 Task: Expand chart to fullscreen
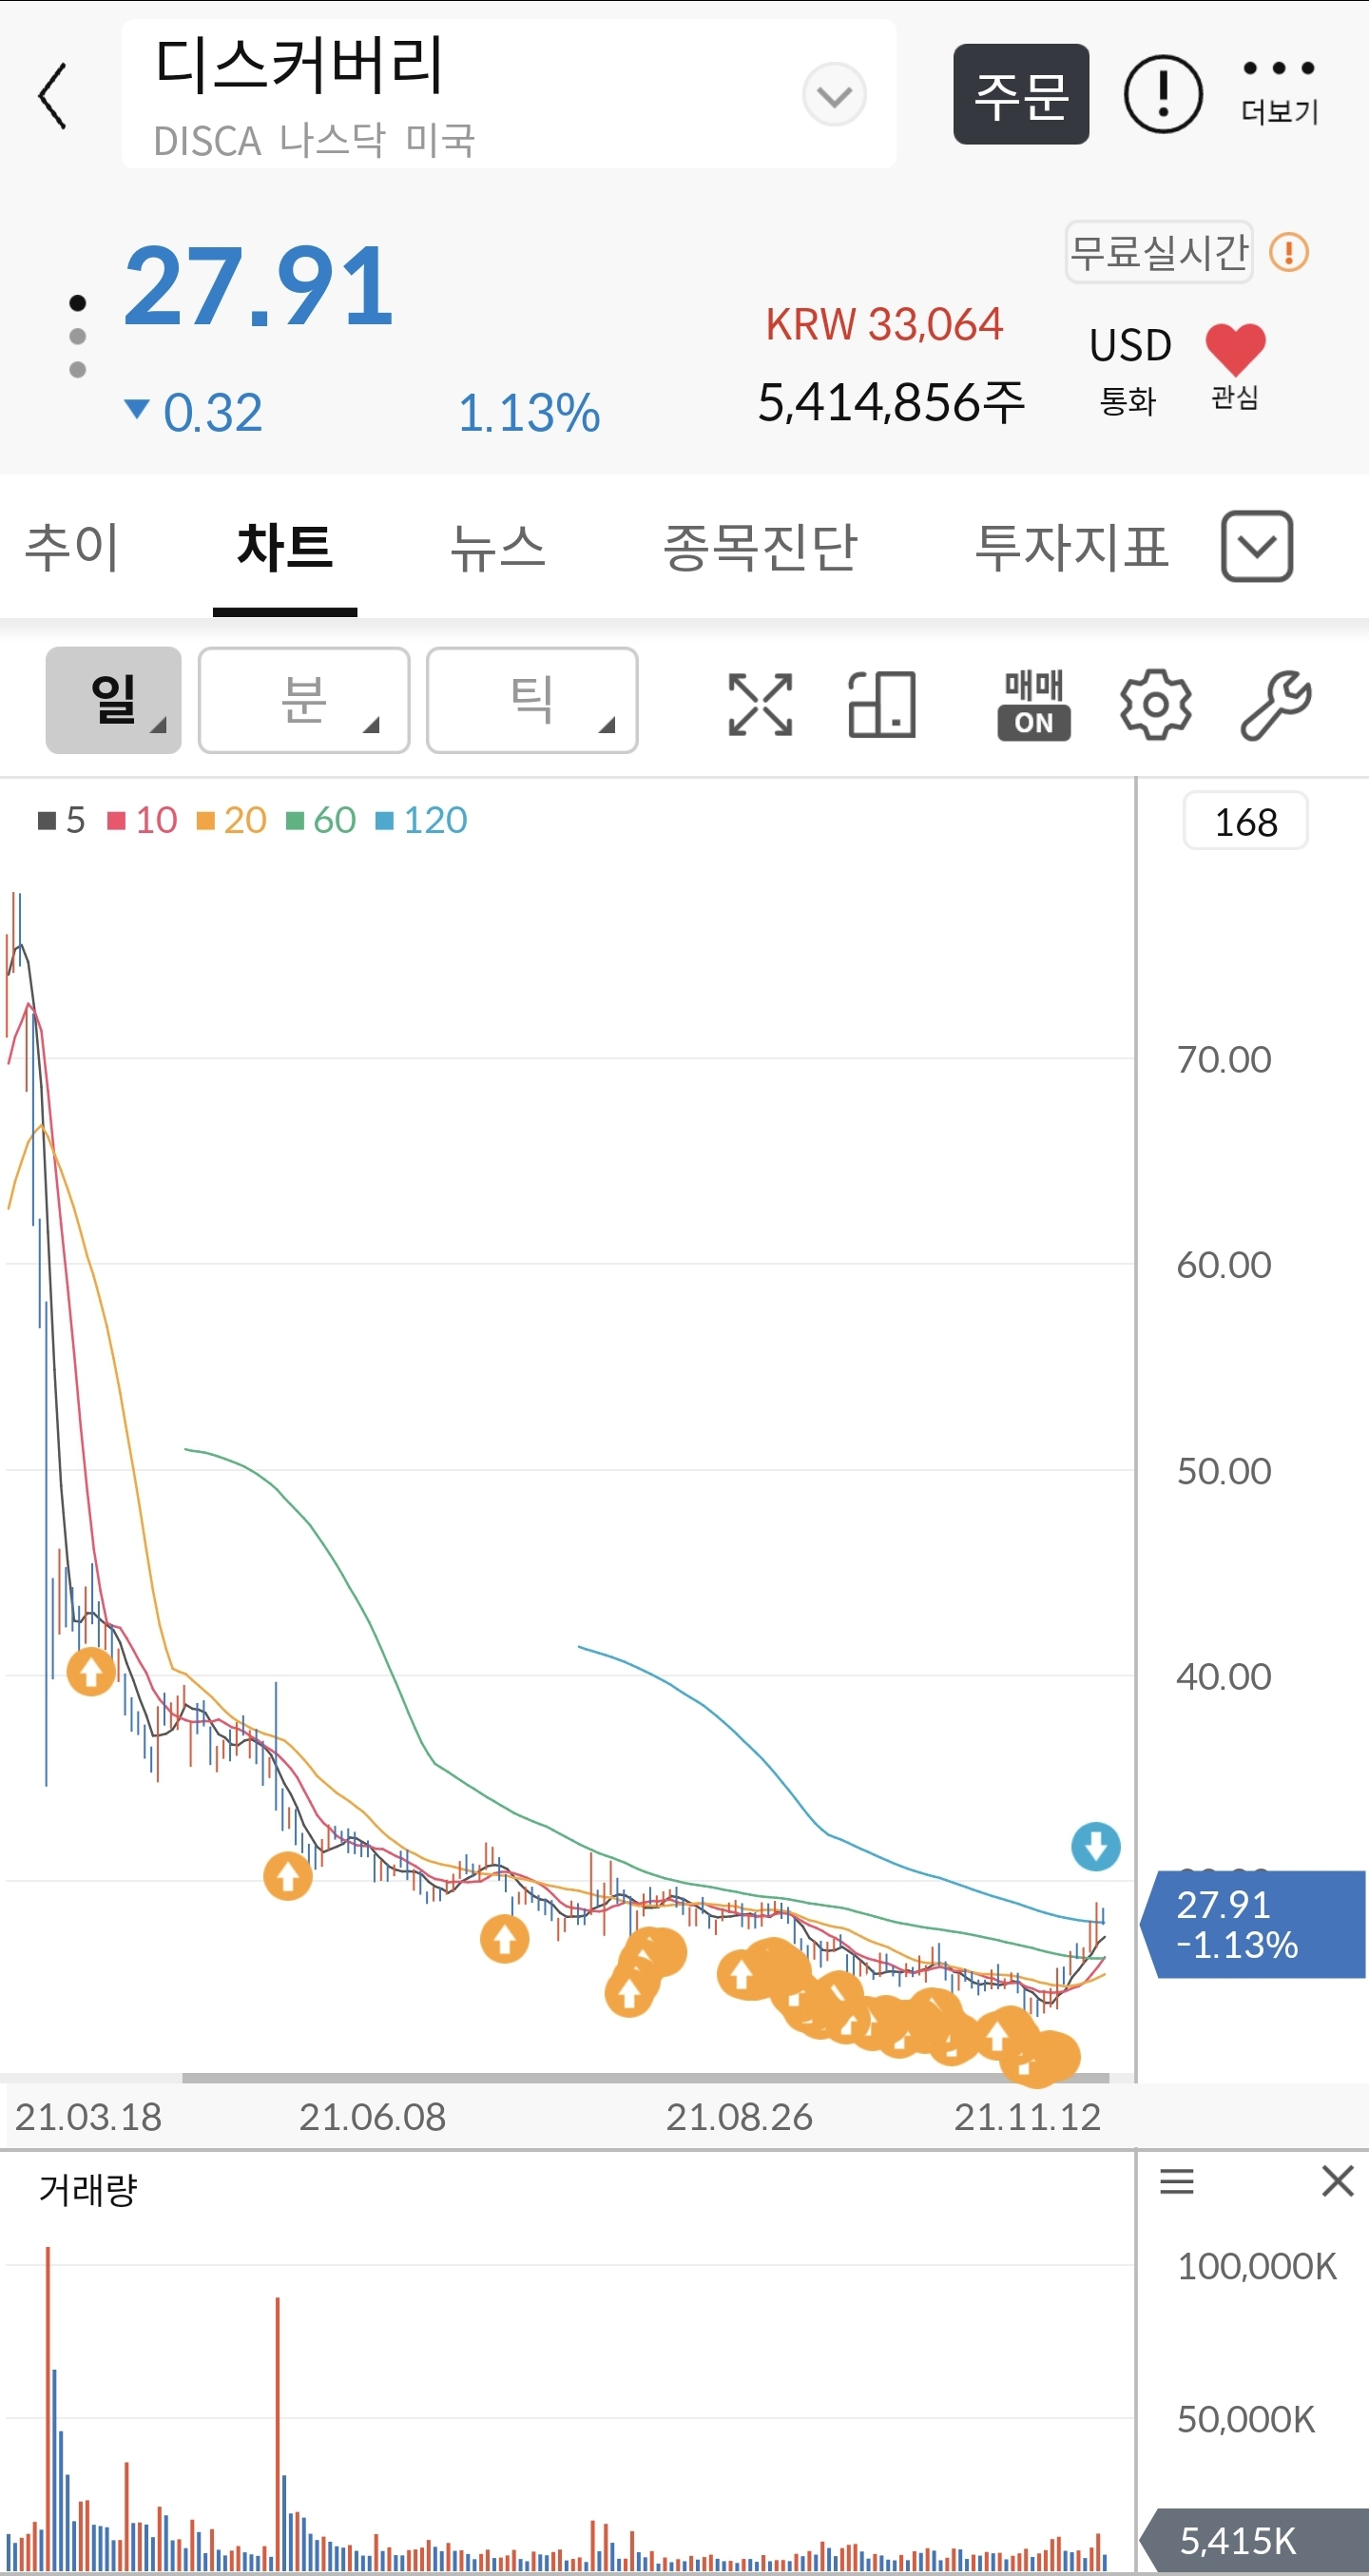click(760, 704)
